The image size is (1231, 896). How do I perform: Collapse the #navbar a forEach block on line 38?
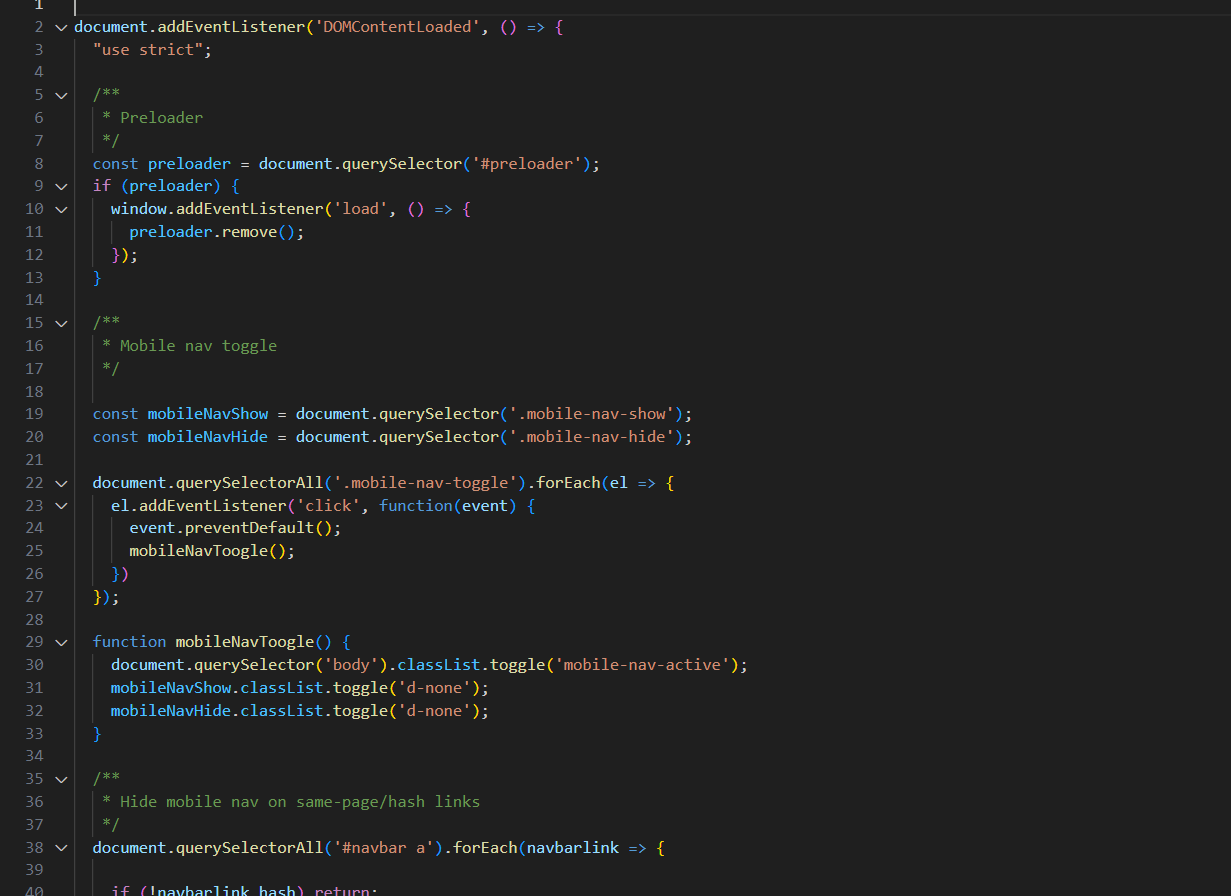click(61, 848)
